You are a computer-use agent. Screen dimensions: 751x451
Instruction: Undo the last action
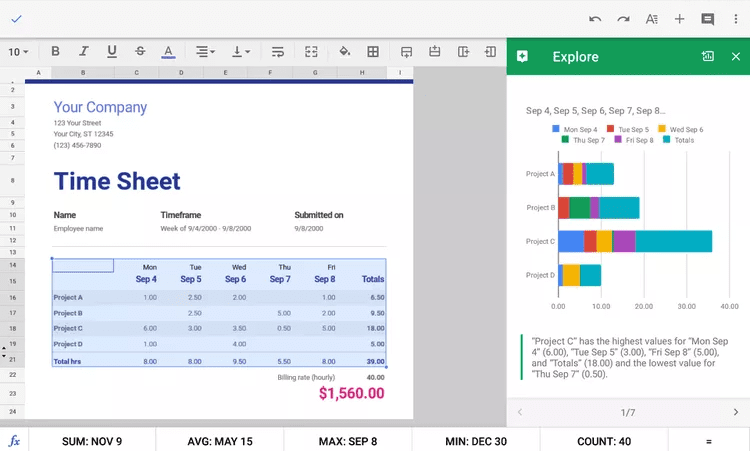595,19
